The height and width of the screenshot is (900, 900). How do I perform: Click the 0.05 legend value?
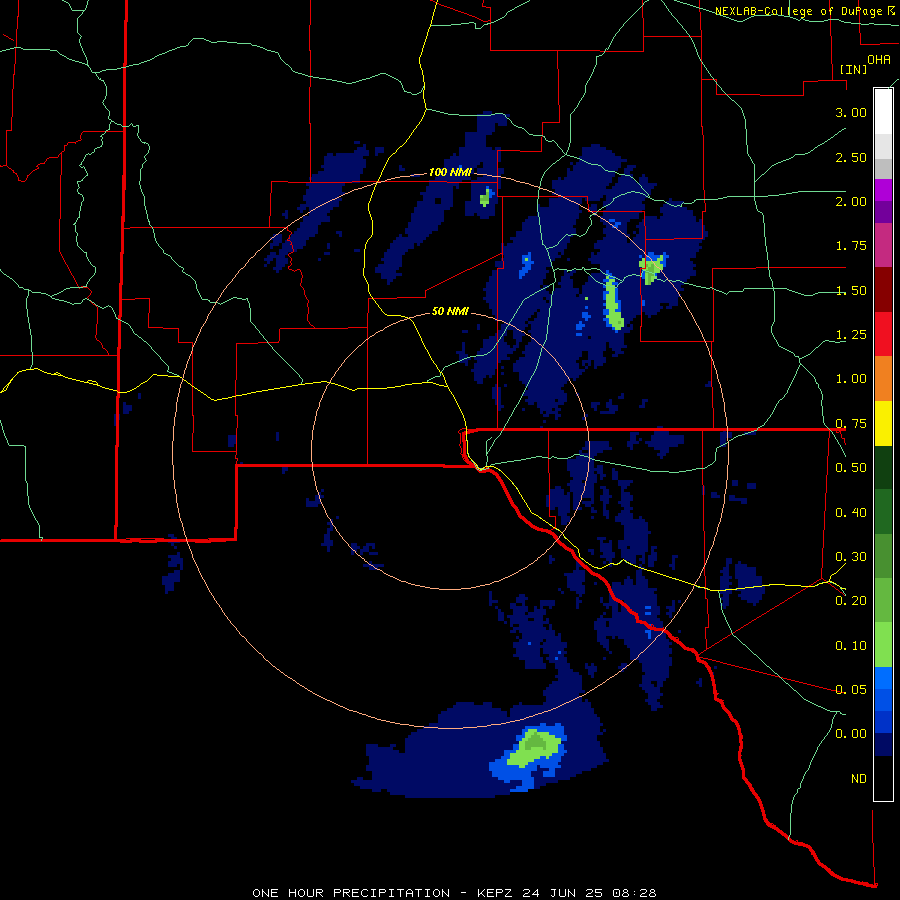851,690
